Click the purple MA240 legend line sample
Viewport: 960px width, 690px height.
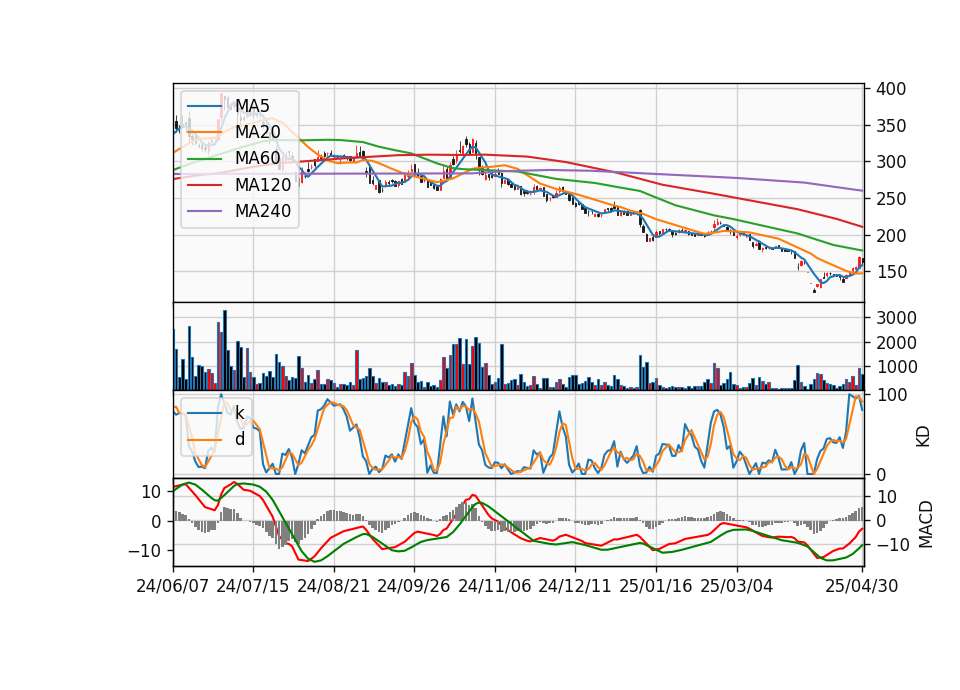(x=204, y=211)
